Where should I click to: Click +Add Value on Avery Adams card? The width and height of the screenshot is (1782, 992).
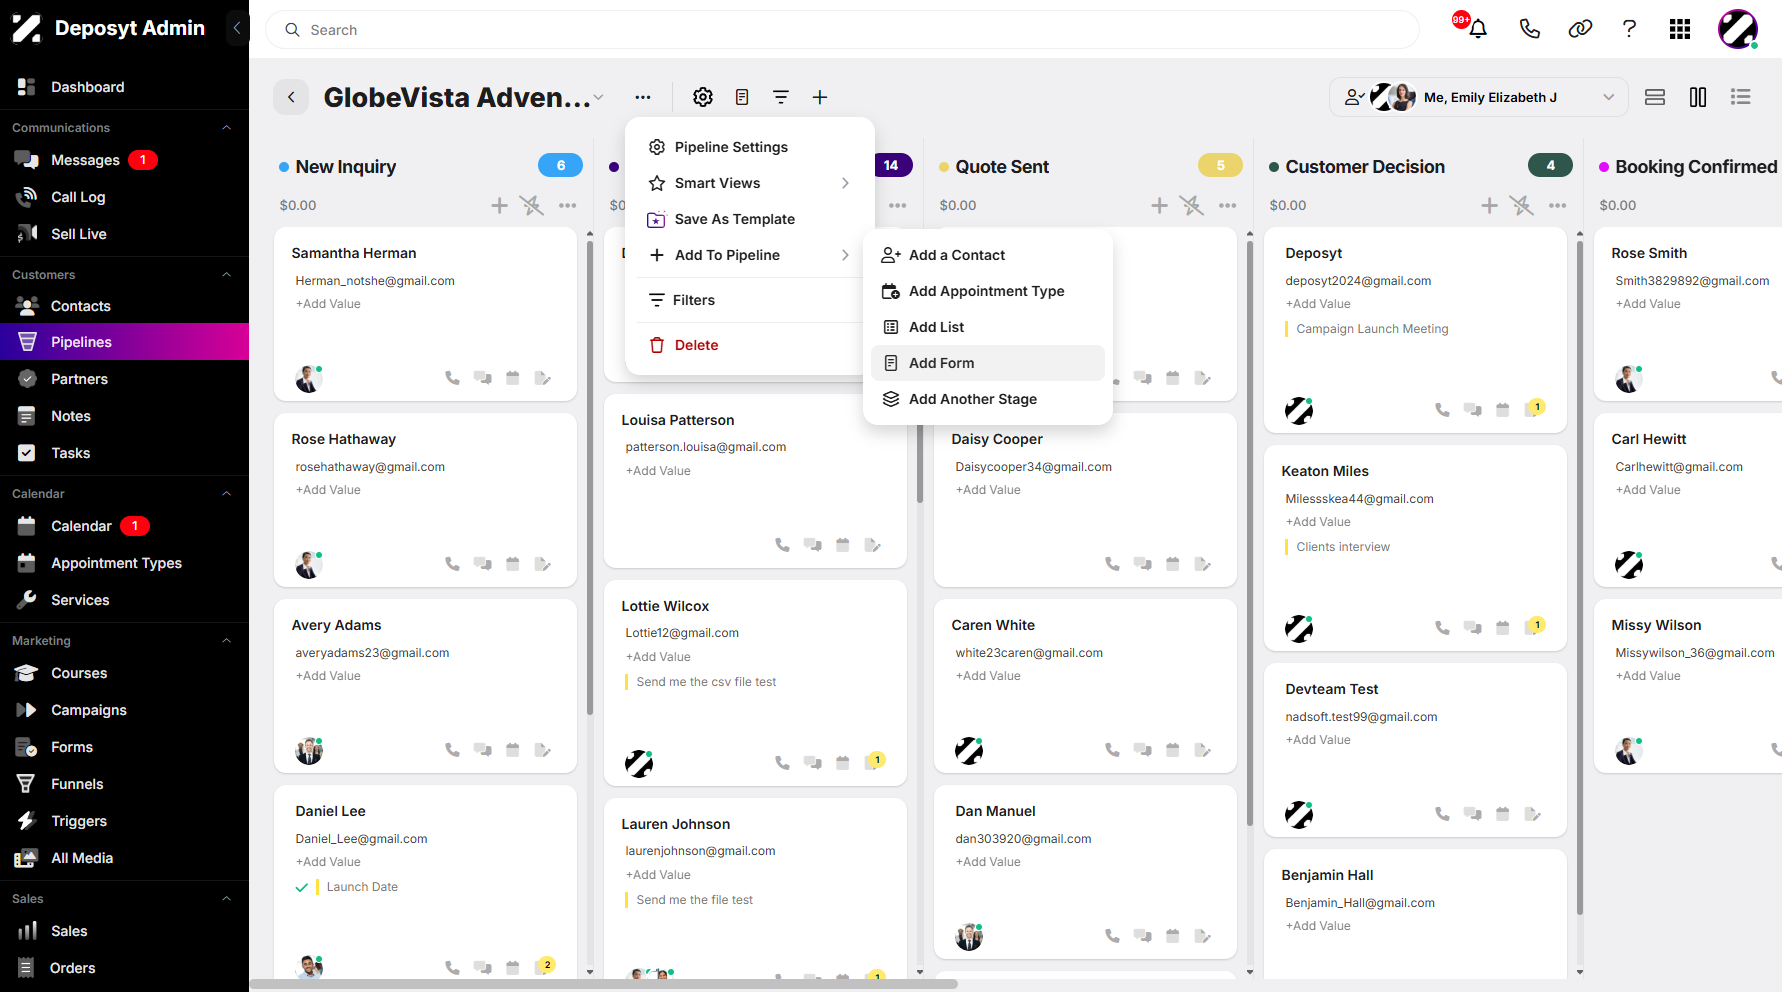(328, 676)
